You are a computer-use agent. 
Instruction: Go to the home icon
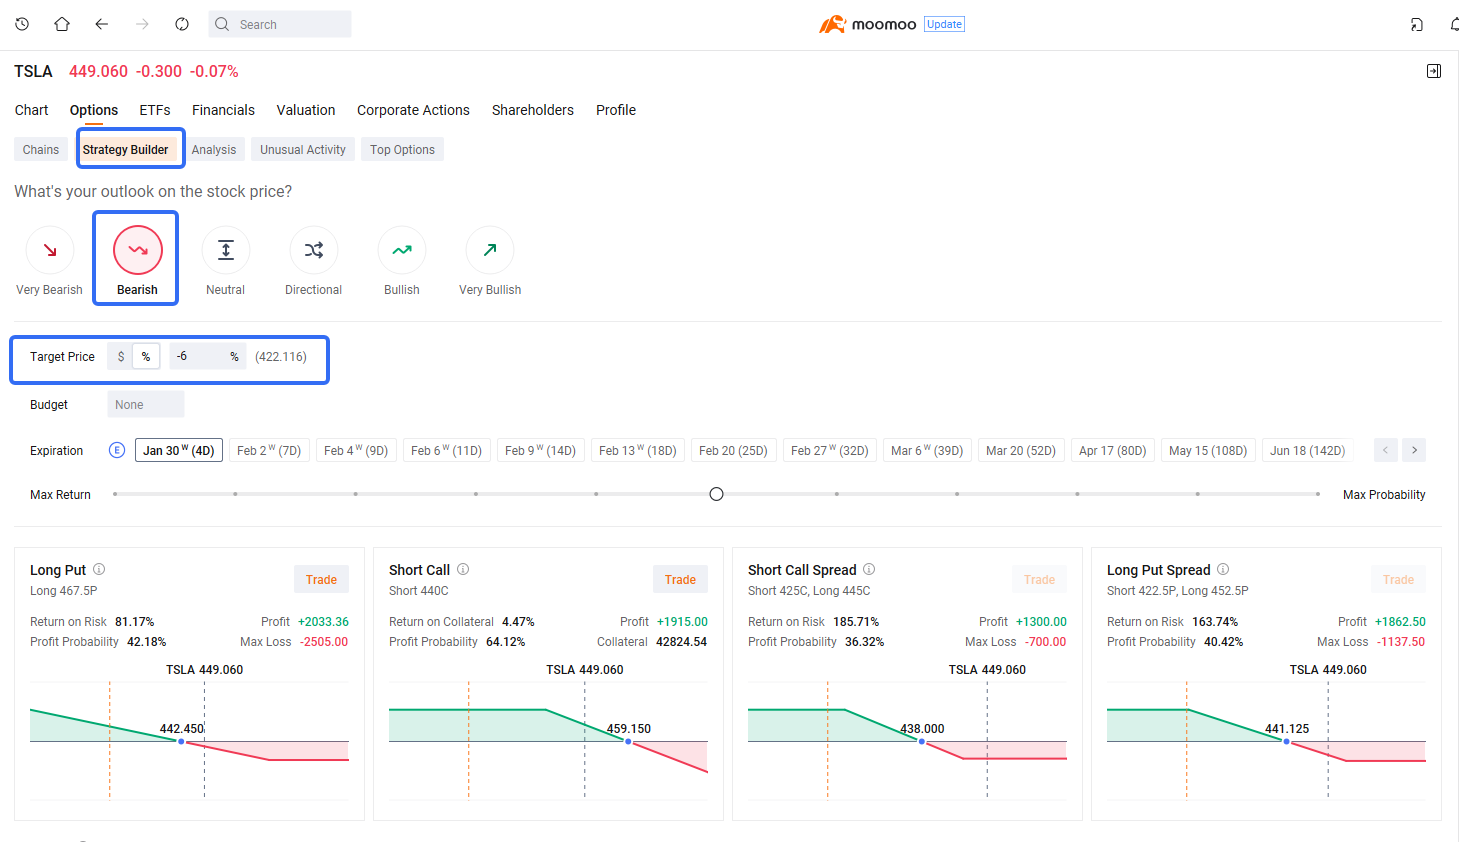pos(62,24)
